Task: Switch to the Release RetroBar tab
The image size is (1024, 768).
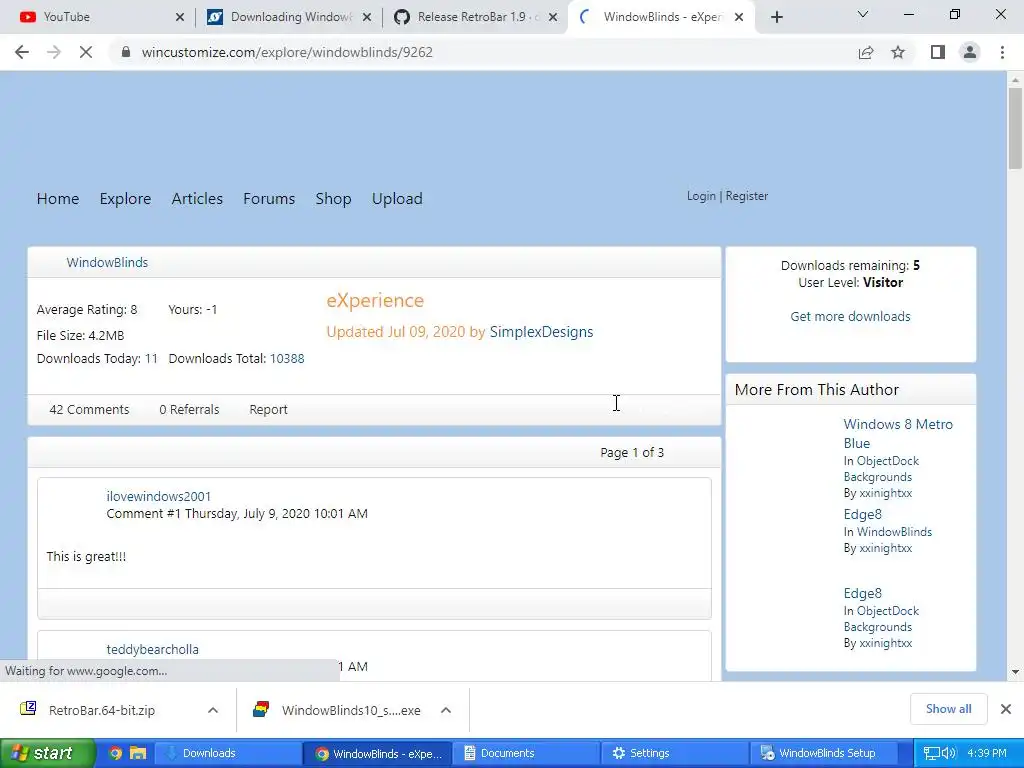Action: (x=473, y=17)
